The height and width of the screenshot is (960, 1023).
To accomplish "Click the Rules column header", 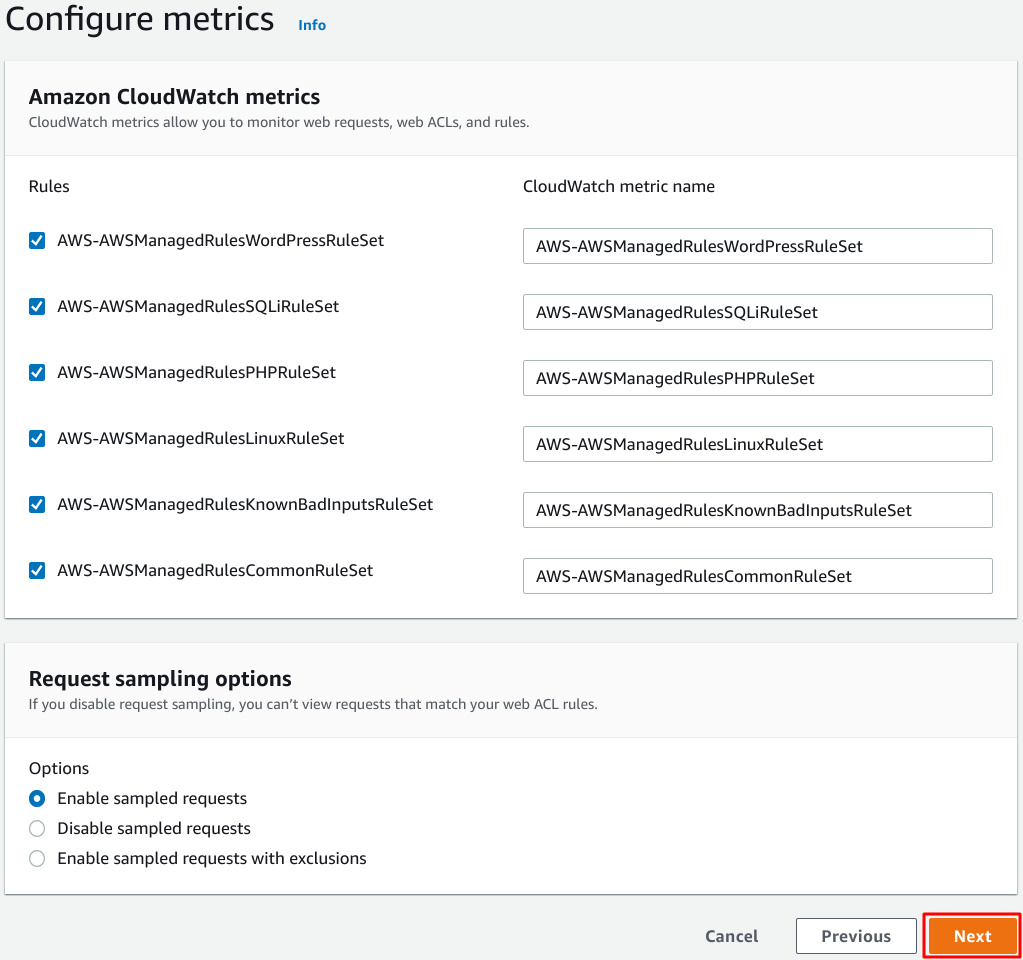I will pyautogui.click(x=49, y=187).
